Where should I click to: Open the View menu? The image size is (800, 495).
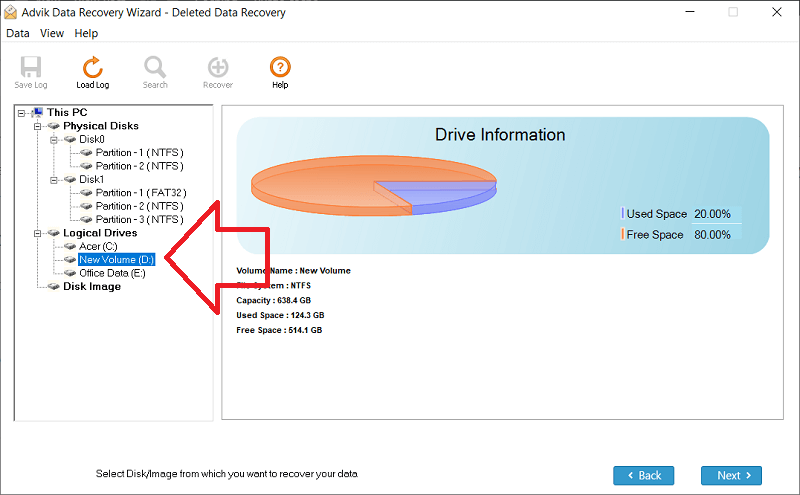point(52,33)
